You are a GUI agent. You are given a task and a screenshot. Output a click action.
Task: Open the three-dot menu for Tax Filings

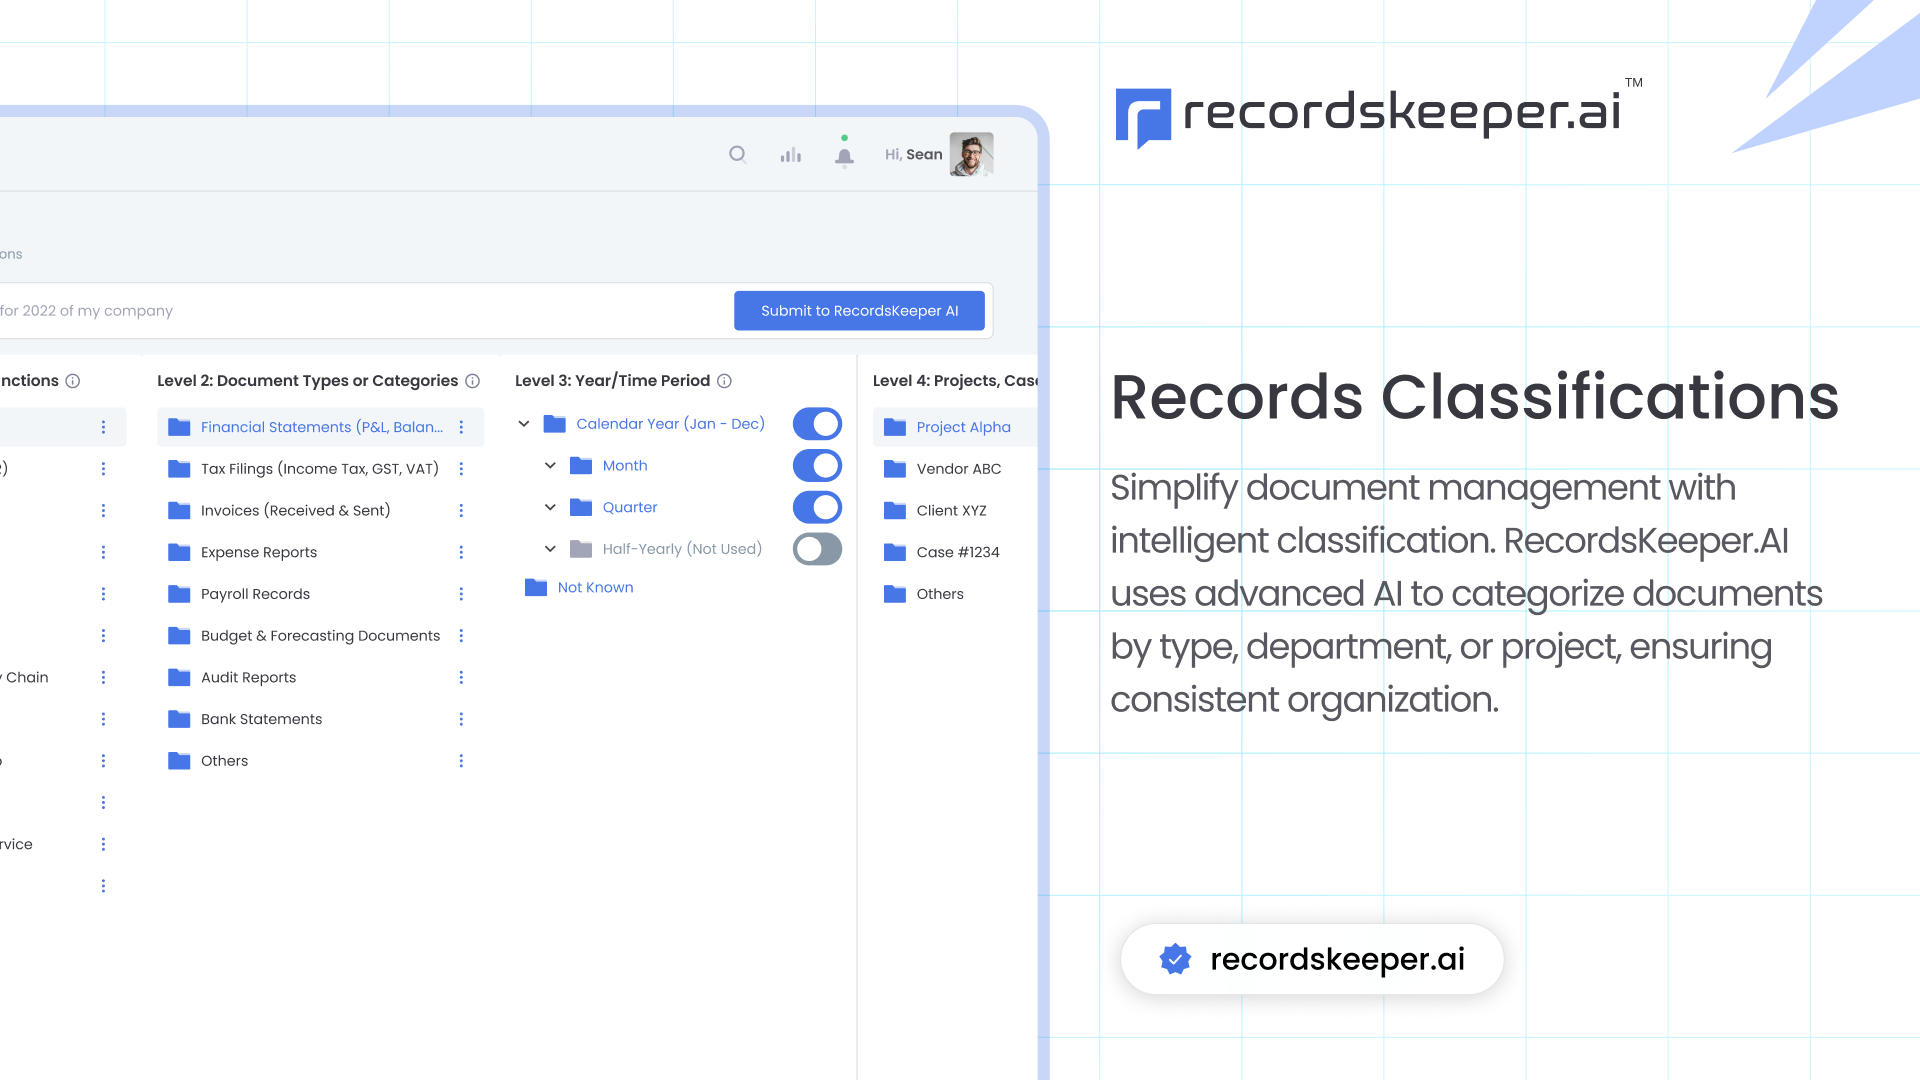tap(461, 469)
